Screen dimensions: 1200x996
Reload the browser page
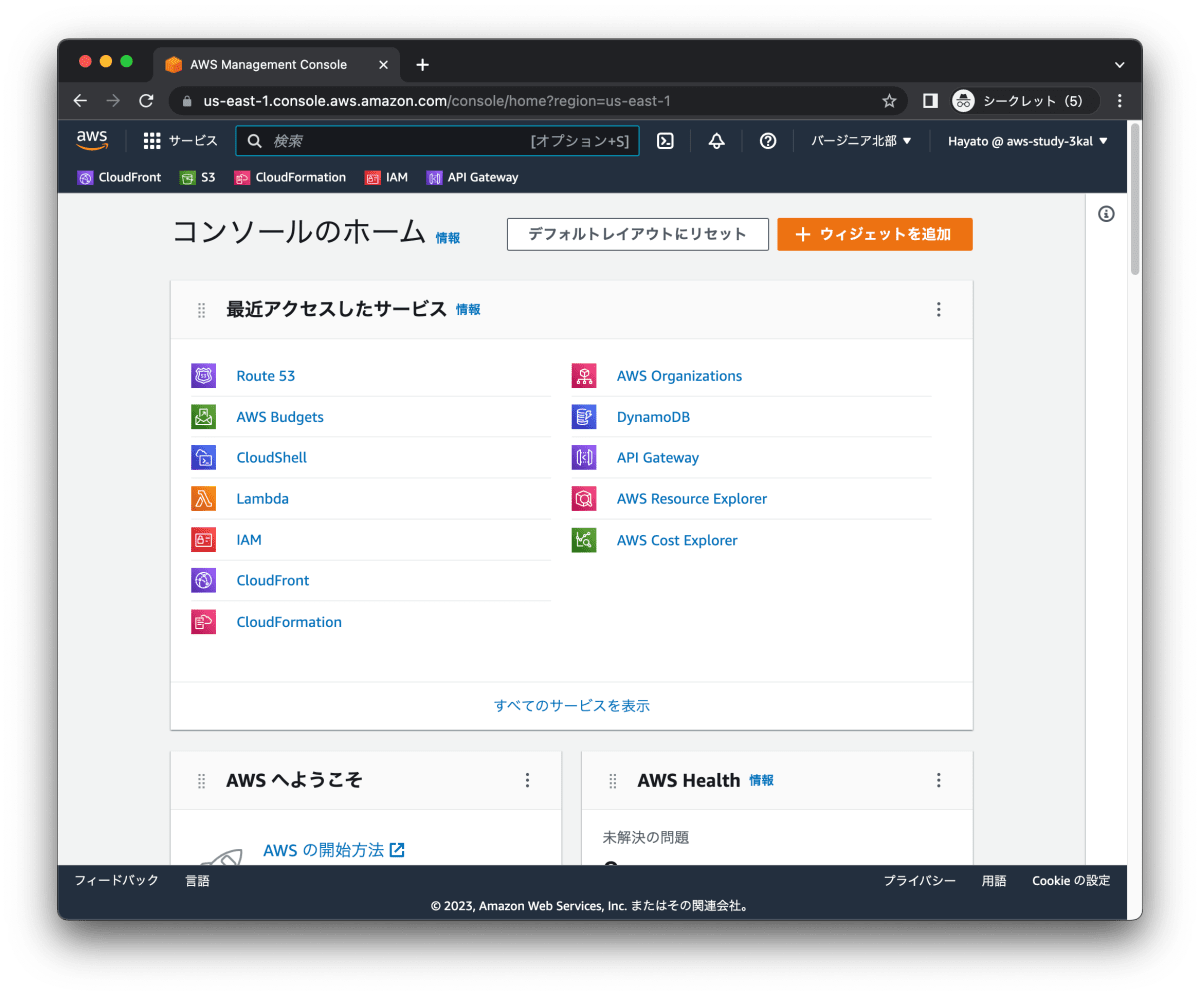tap(146, 101)
